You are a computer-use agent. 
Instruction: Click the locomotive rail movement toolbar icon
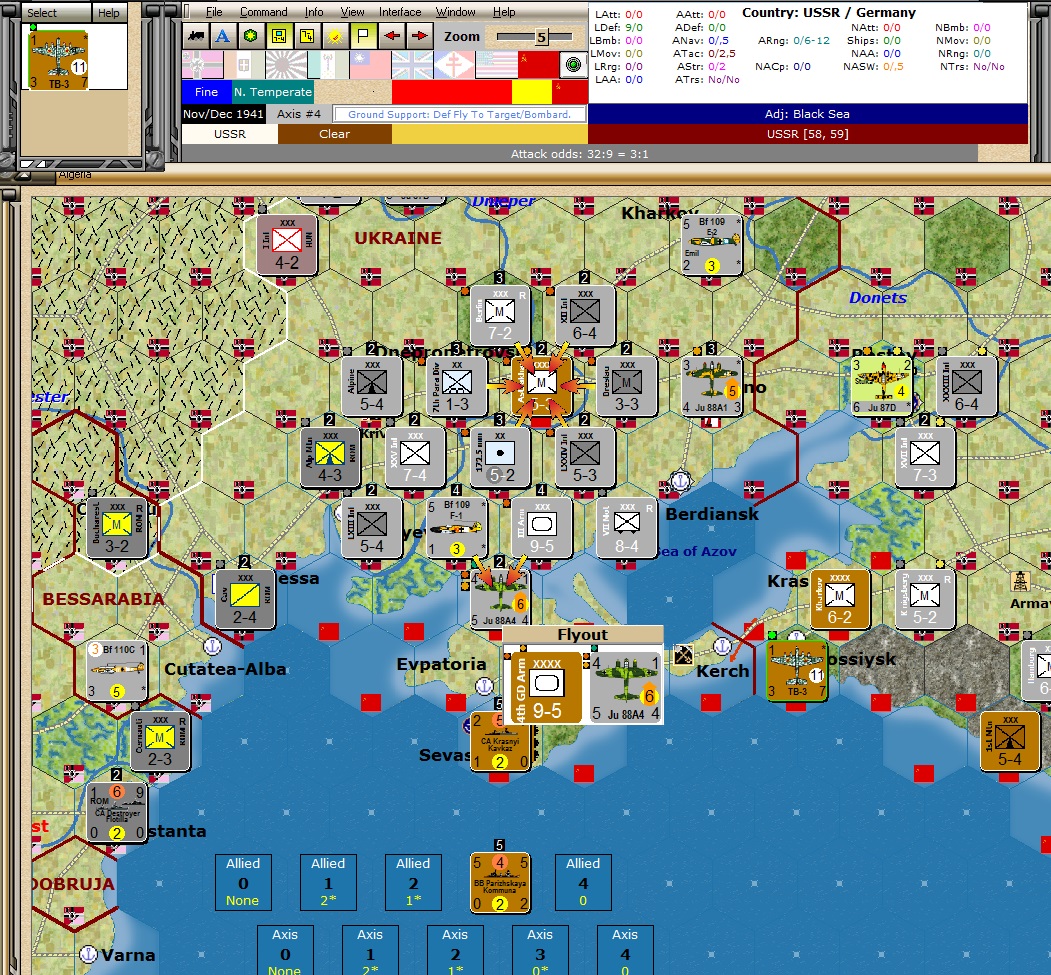(196, 36)
